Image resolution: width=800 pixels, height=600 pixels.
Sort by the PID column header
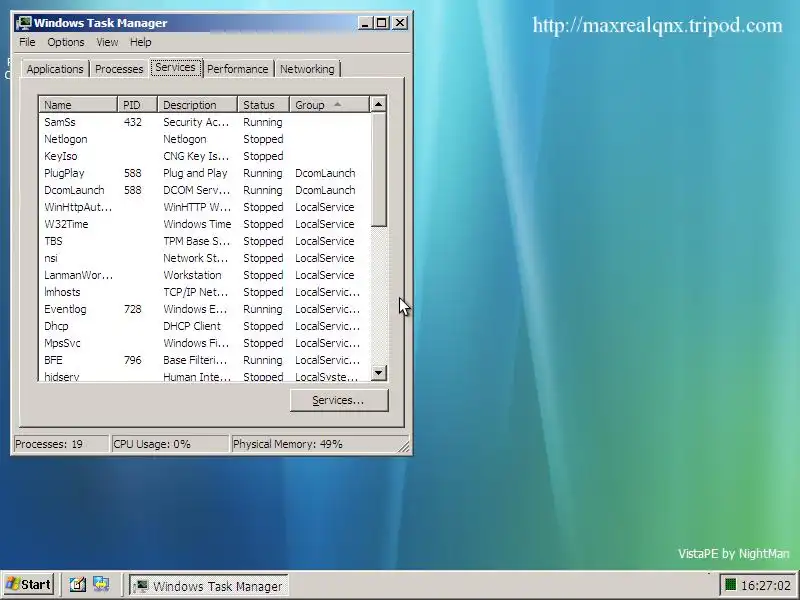click(137, 105)
